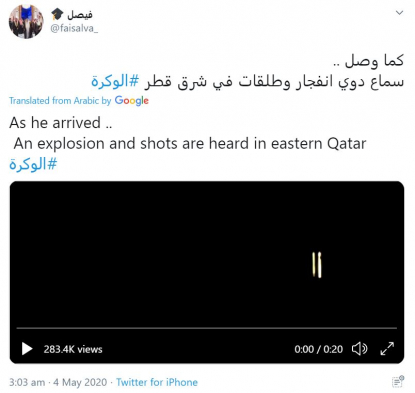Open the profile picture of faisalva_

click(26, 22)
